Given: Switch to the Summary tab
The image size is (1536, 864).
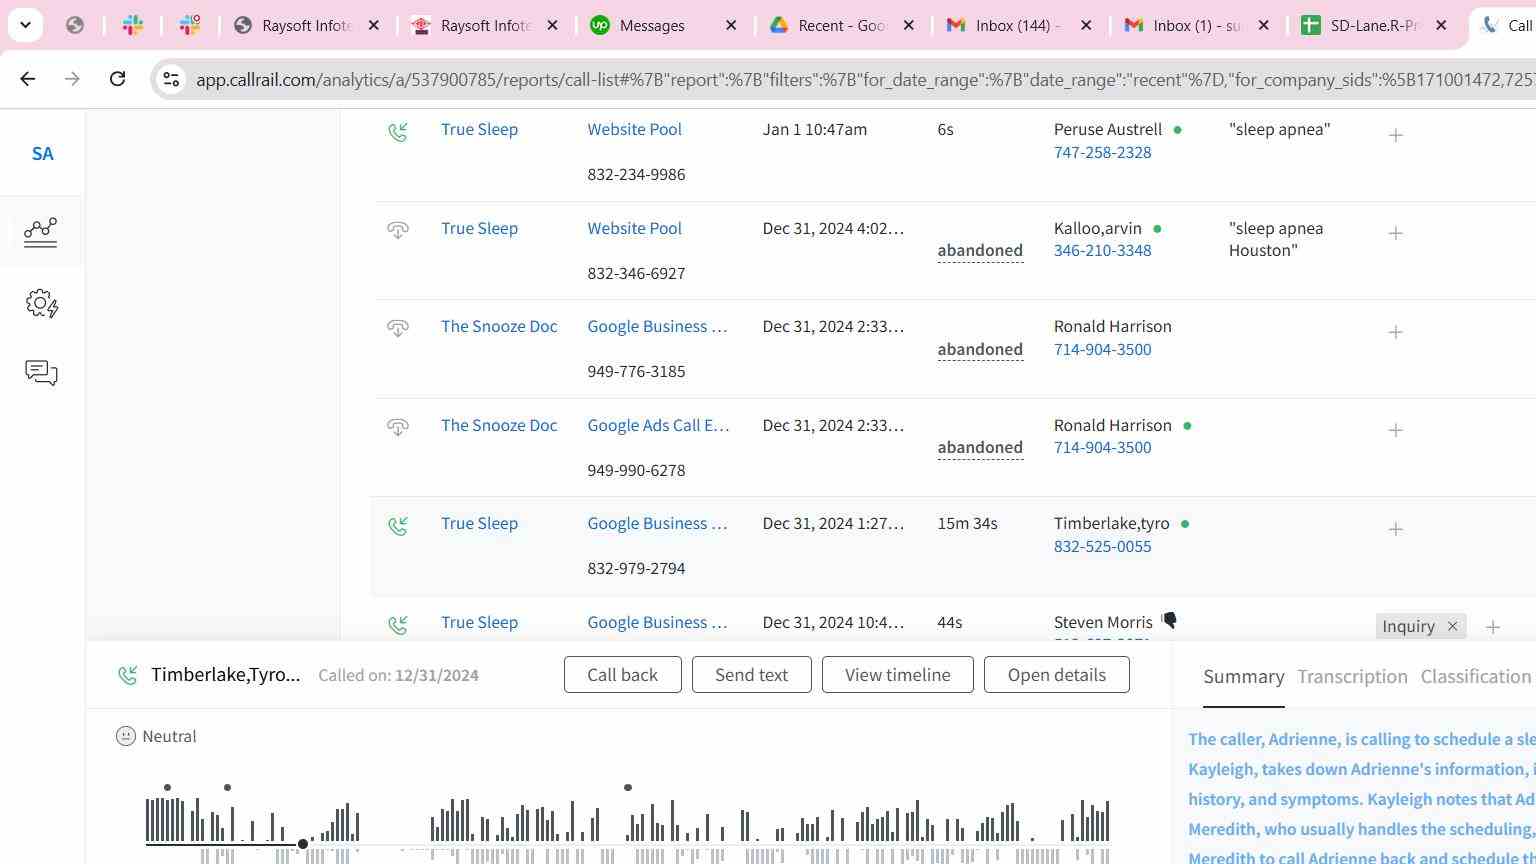Looking at the screenshot, I should 1243,677.
